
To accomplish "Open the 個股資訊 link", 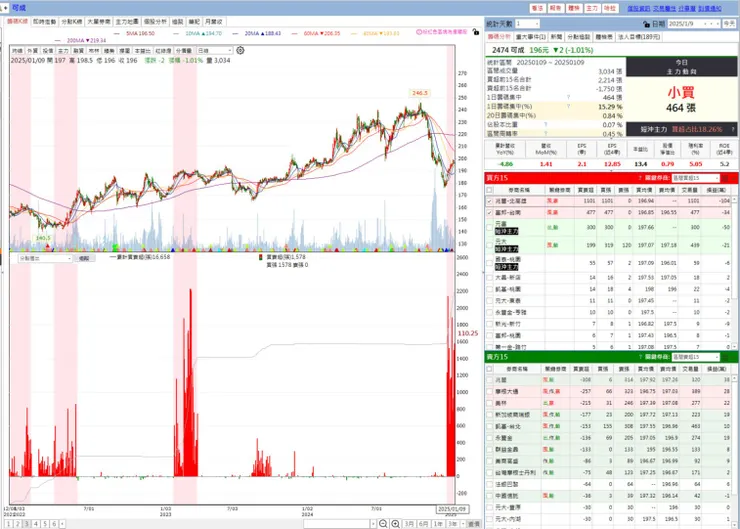I will (639, 8).
